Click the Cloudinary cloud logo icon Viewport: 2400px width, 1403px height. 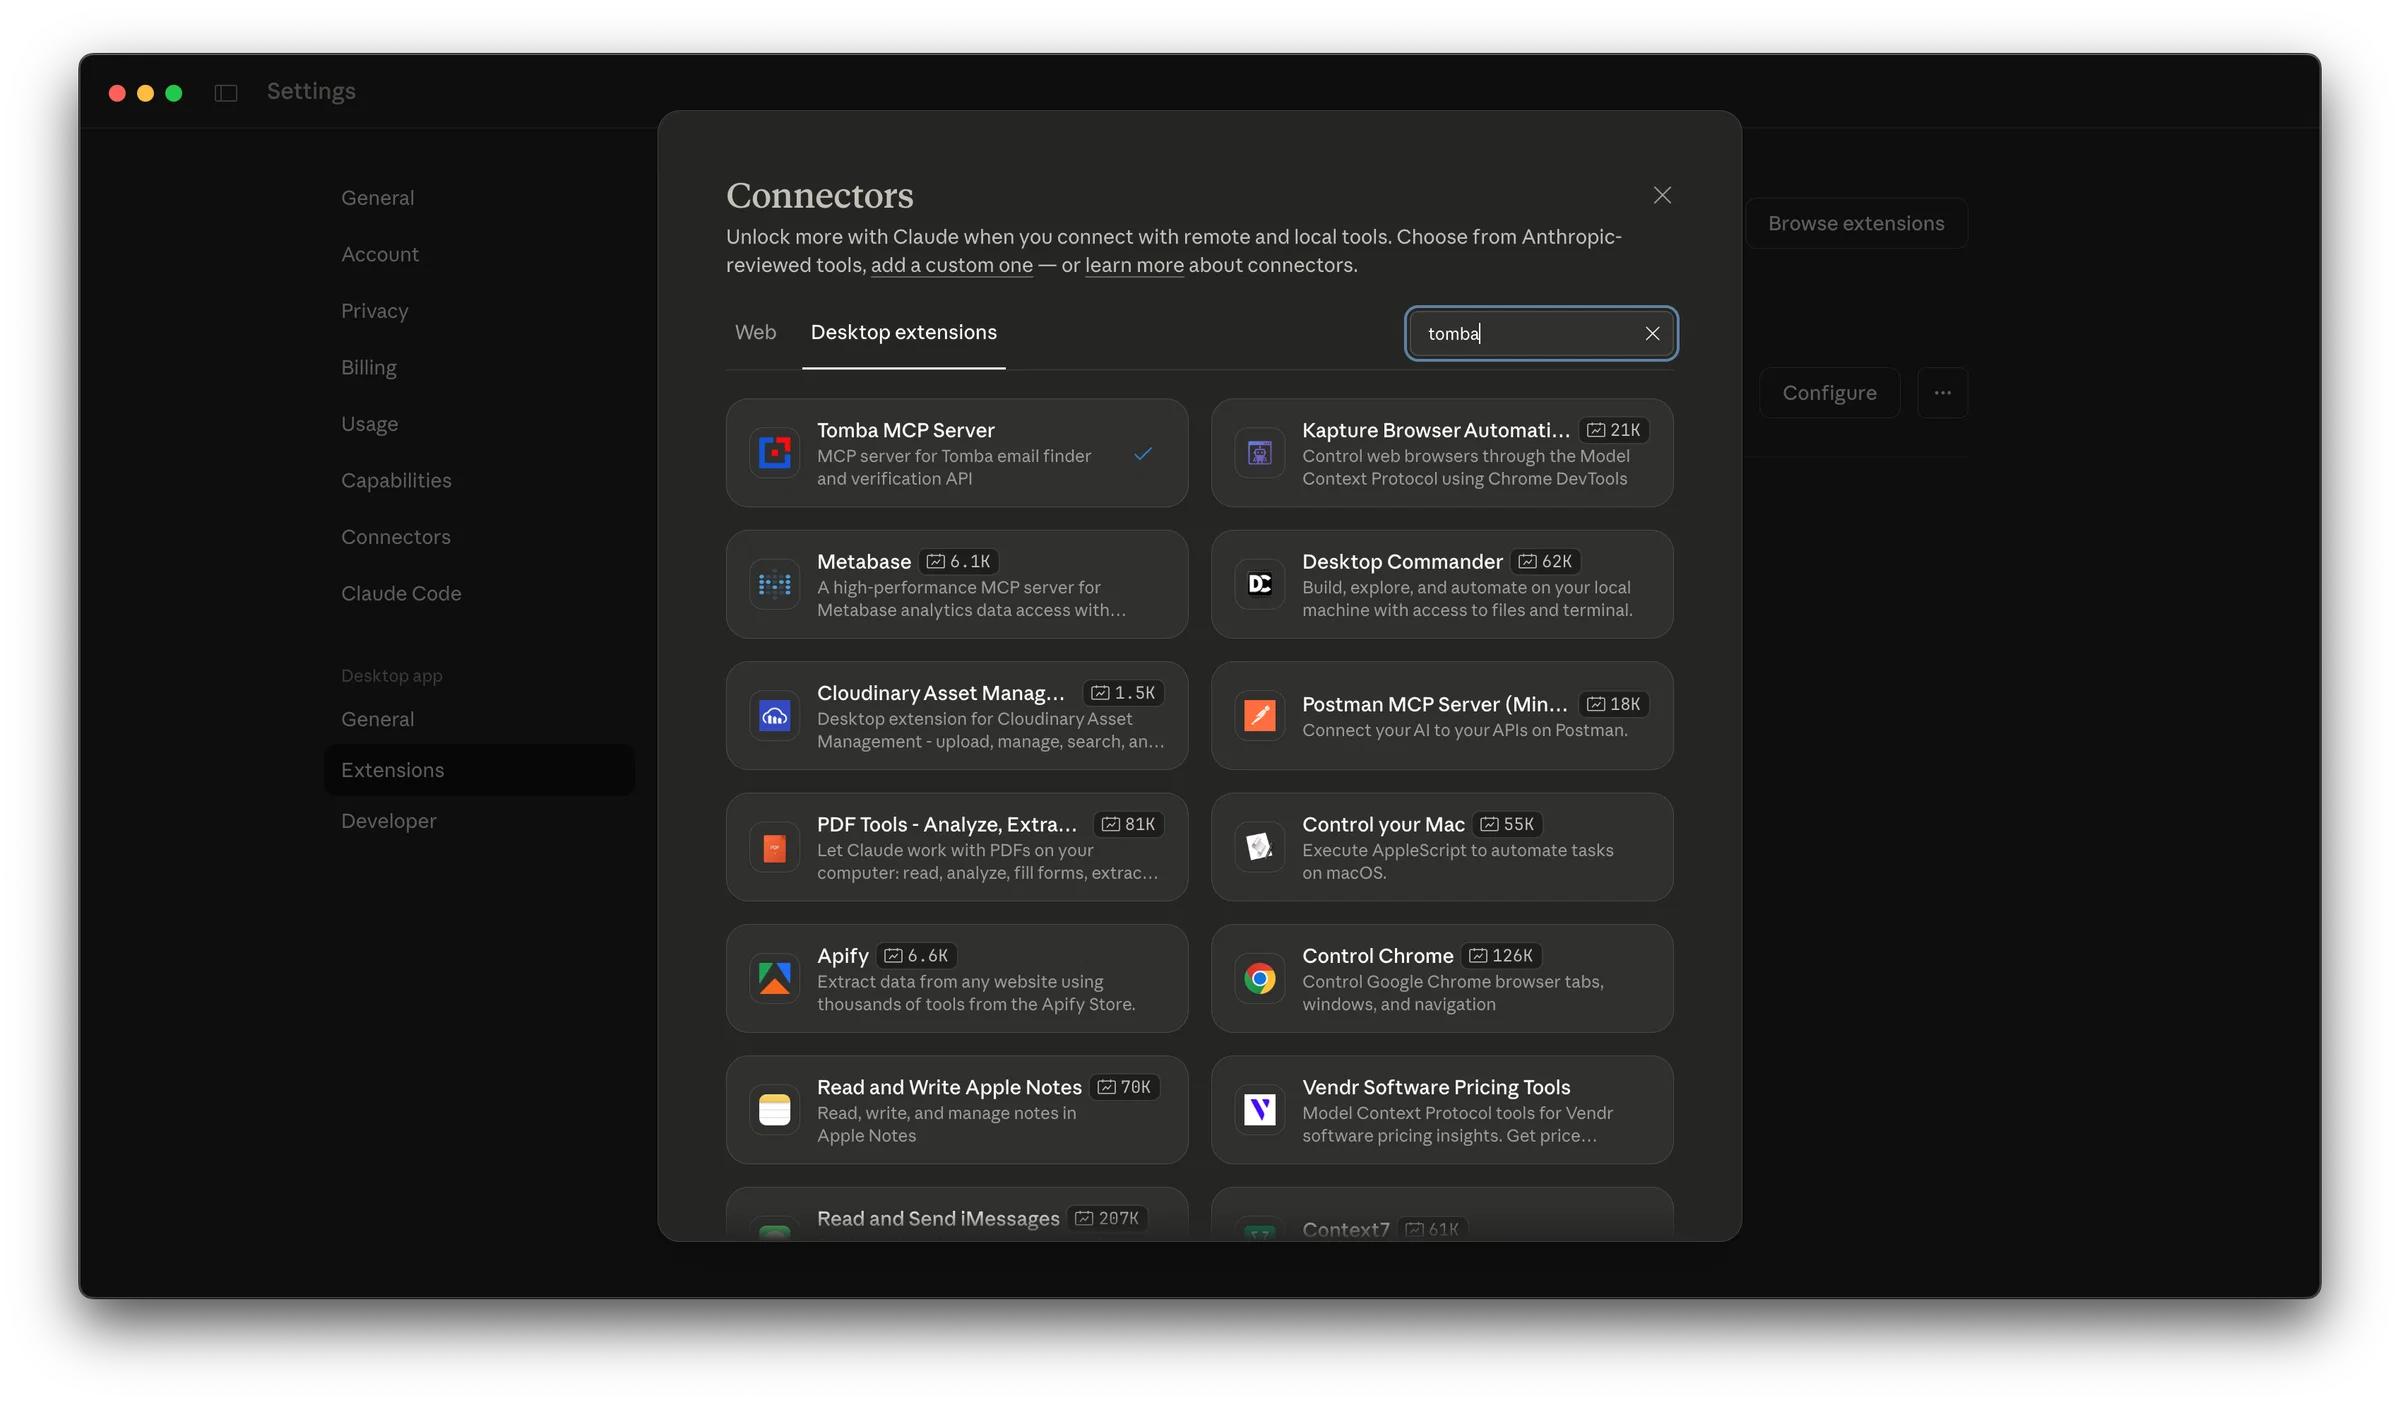(x=774, y=716)
